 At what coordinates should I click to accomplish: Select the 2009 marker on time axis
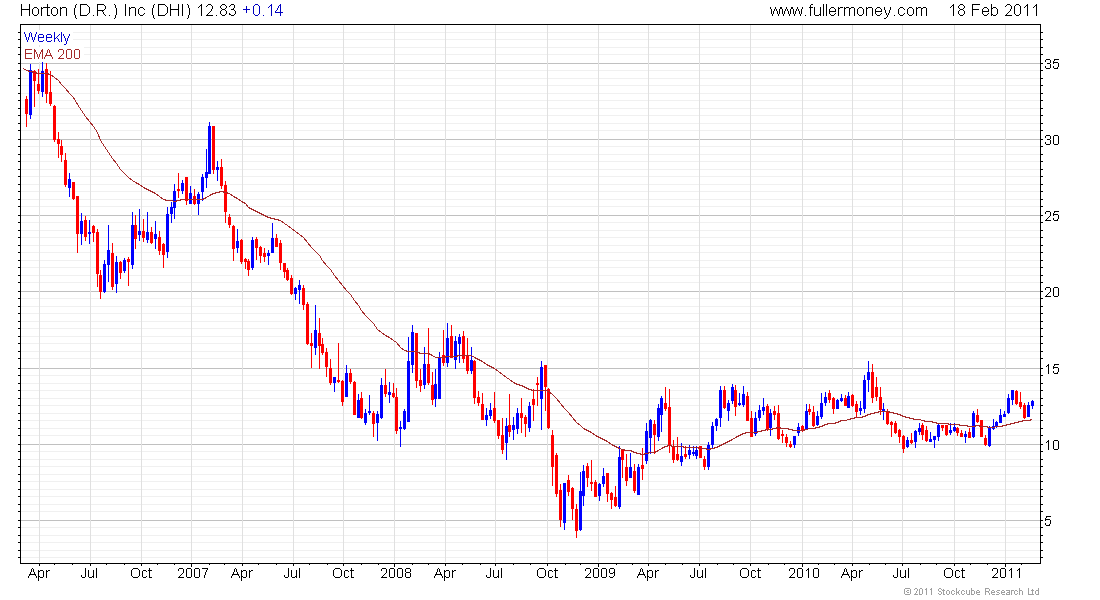click(x=600, y=574)
